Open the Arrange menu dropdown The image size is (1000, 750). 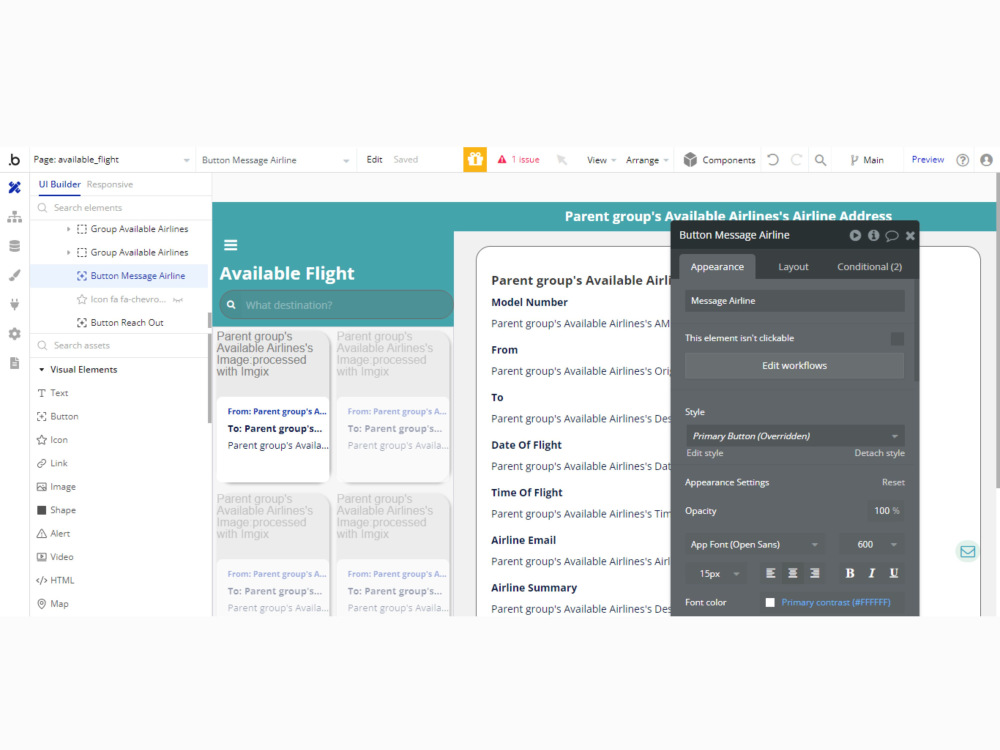647,160
